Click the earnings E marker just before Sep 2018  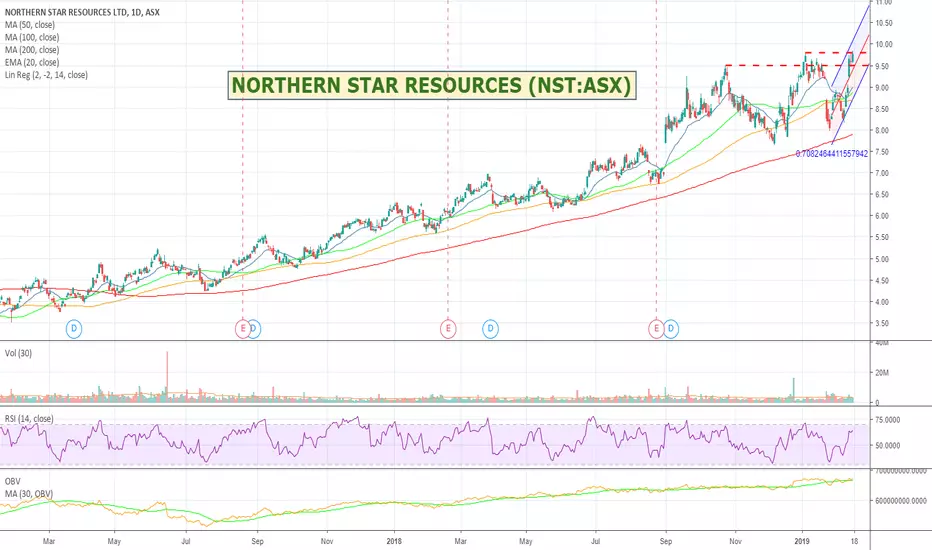tap(656, 328)
